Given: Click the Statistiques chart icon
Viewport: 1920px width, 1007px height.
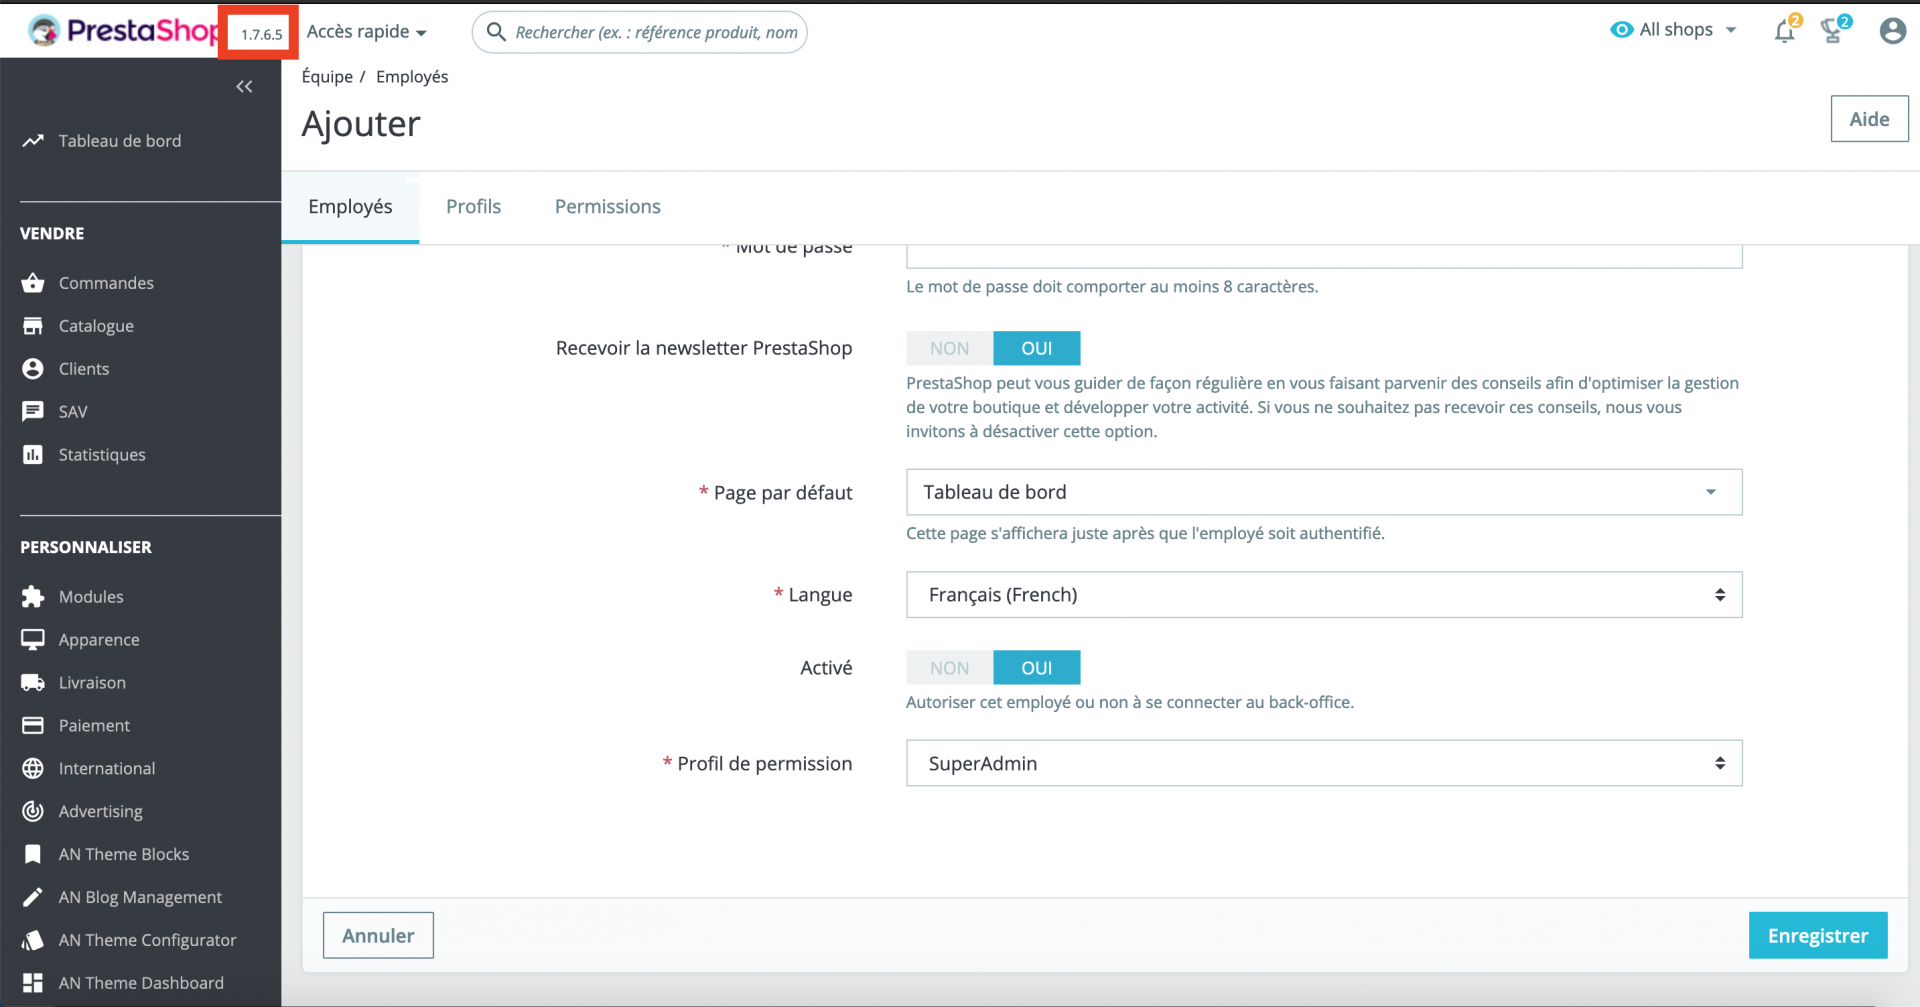Looking at the screenshot, I should [33, 455].
